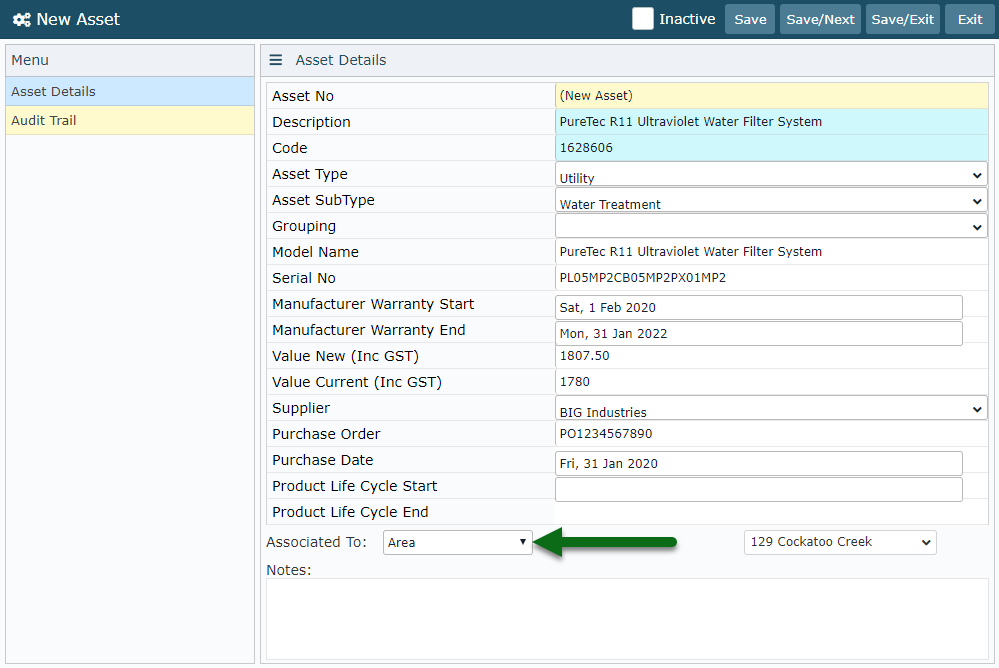Open the Asset Type dropdown

tap(771, 174)
